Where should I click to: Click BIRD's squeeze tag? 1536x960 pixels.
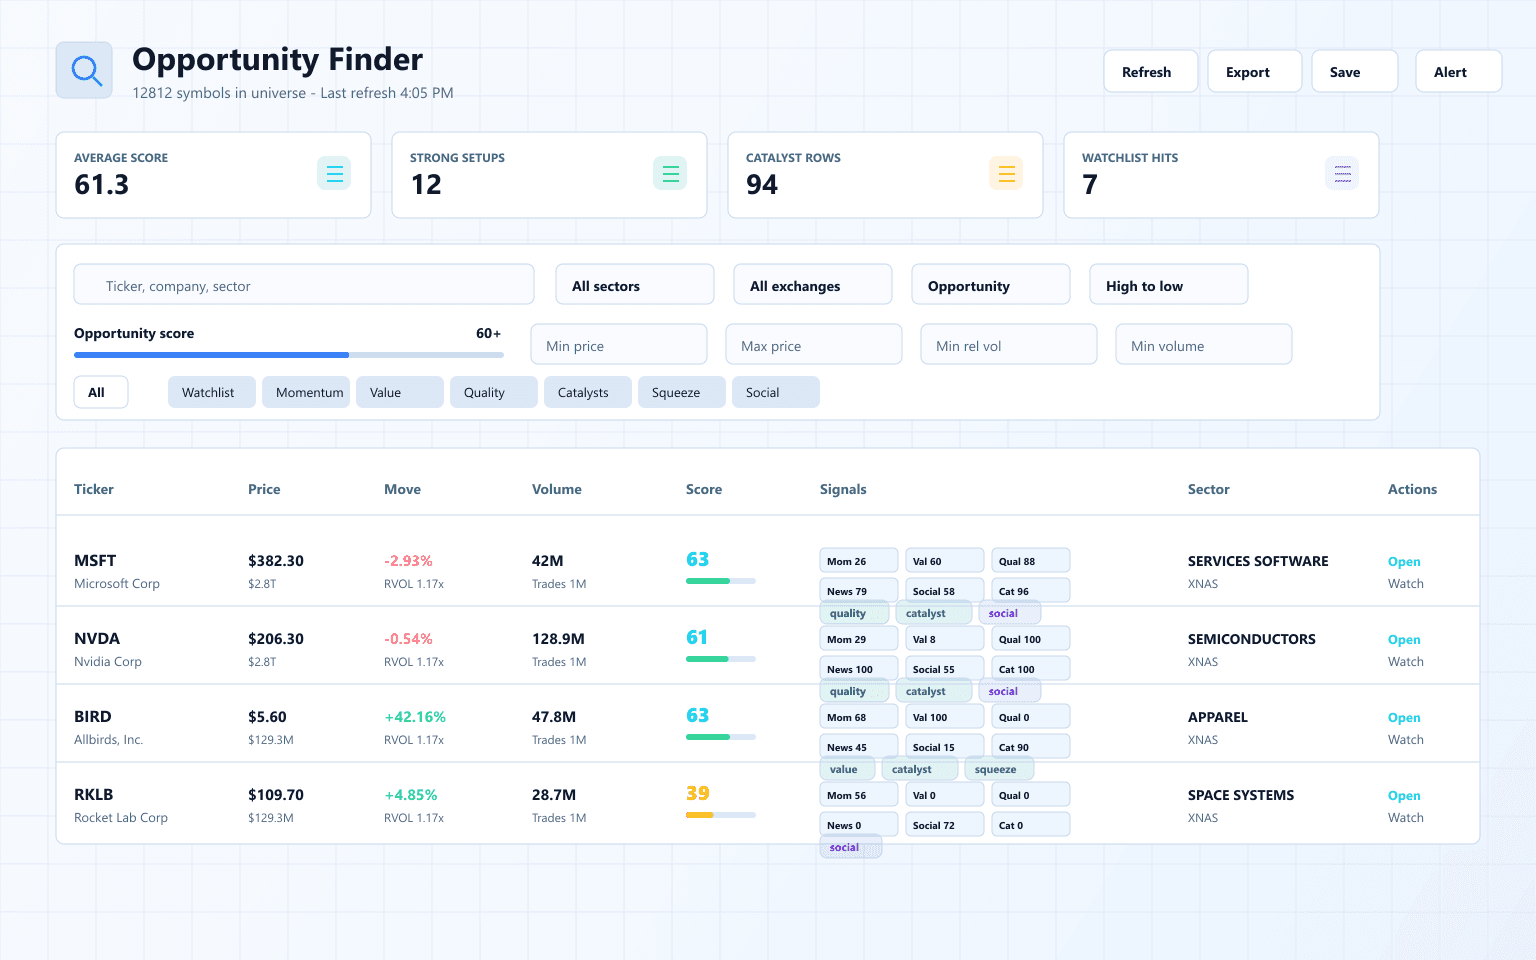[x=999, y=769]
